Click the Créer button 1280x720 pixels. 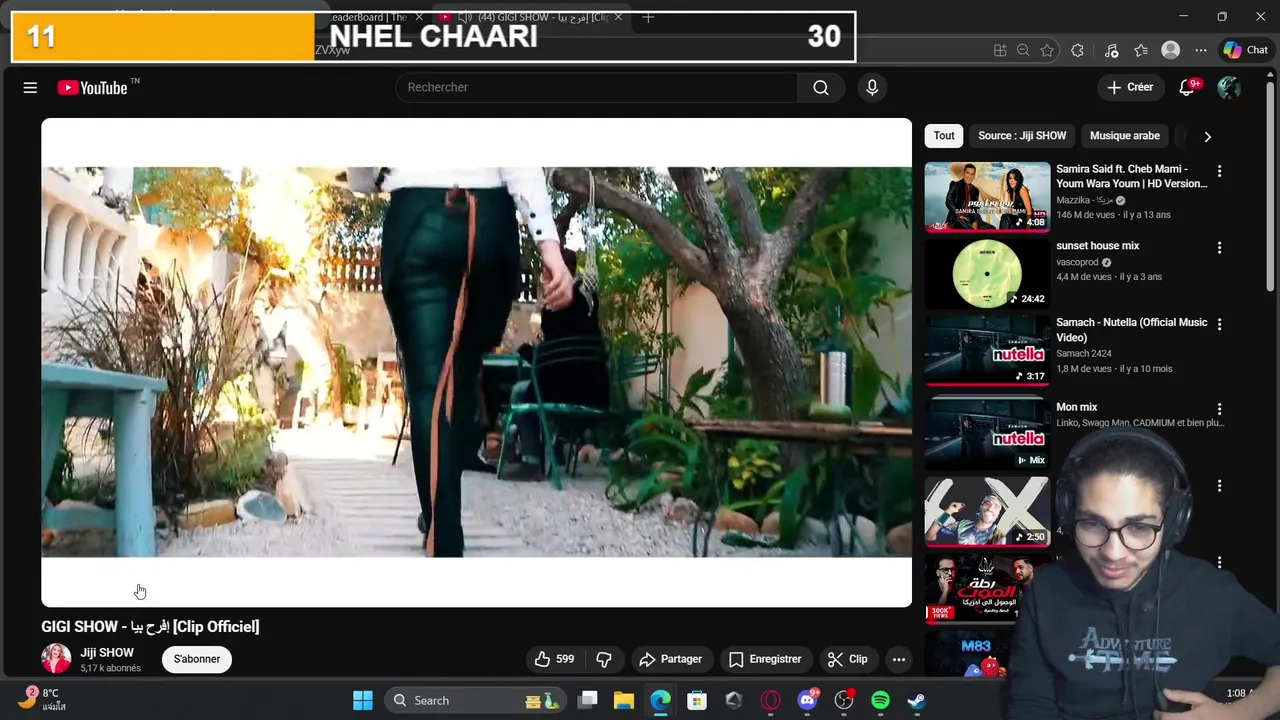coord(1130,88)
